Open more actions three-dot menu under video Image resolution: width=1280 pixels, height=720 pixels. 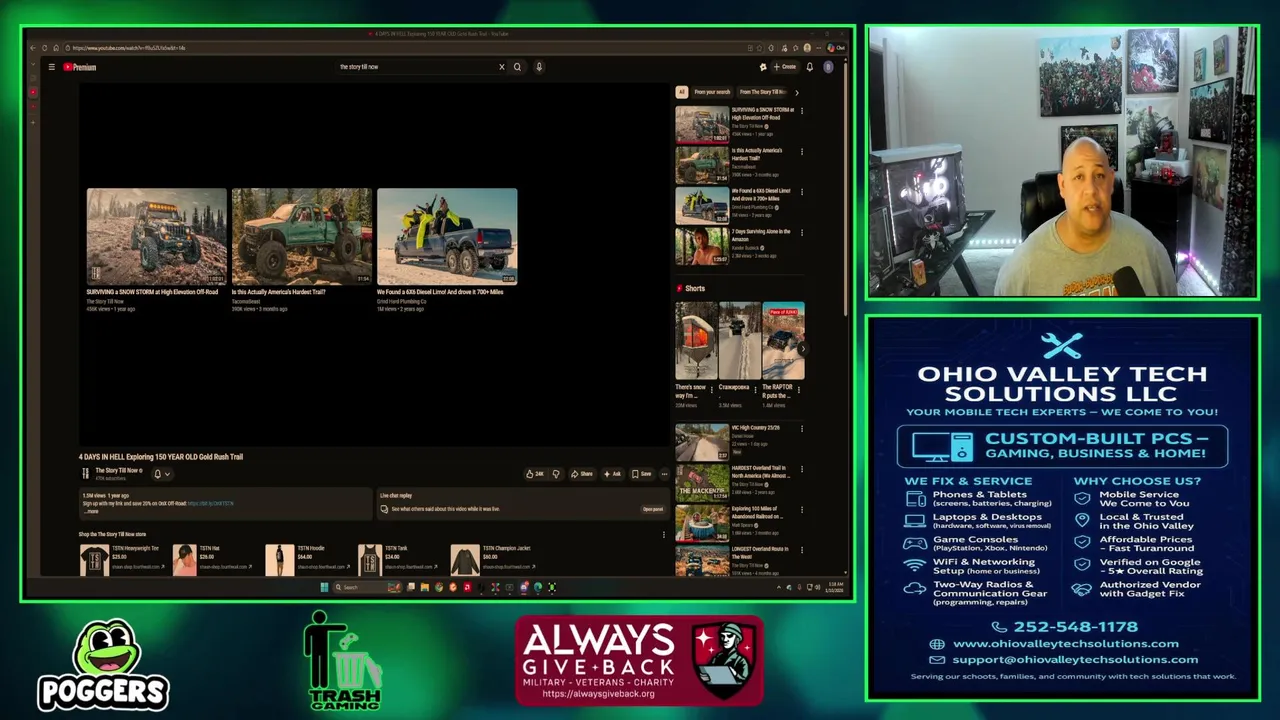tap(664, 474)
